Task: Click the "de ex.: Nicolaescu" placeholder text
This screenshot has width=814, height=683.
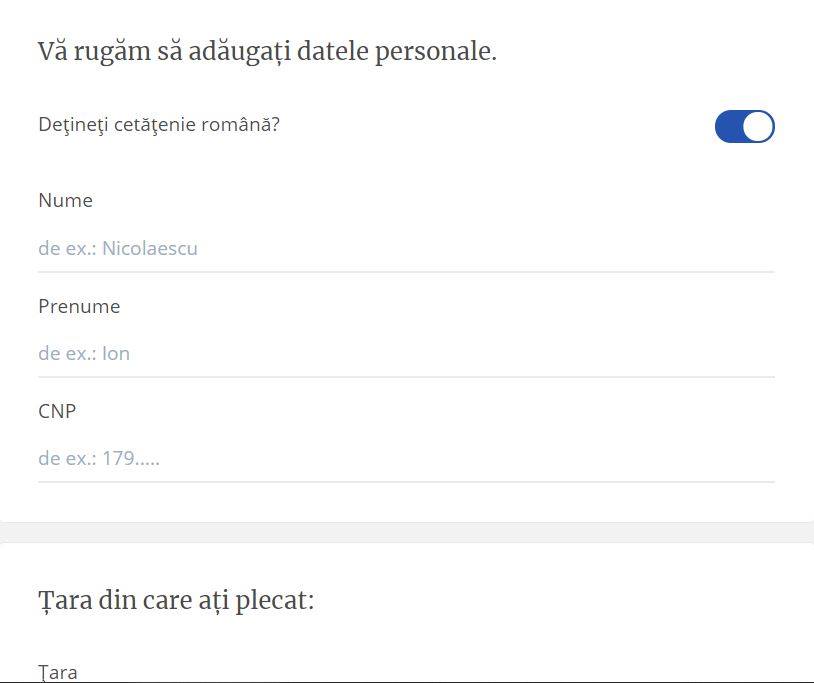Action: coord(118,248)
